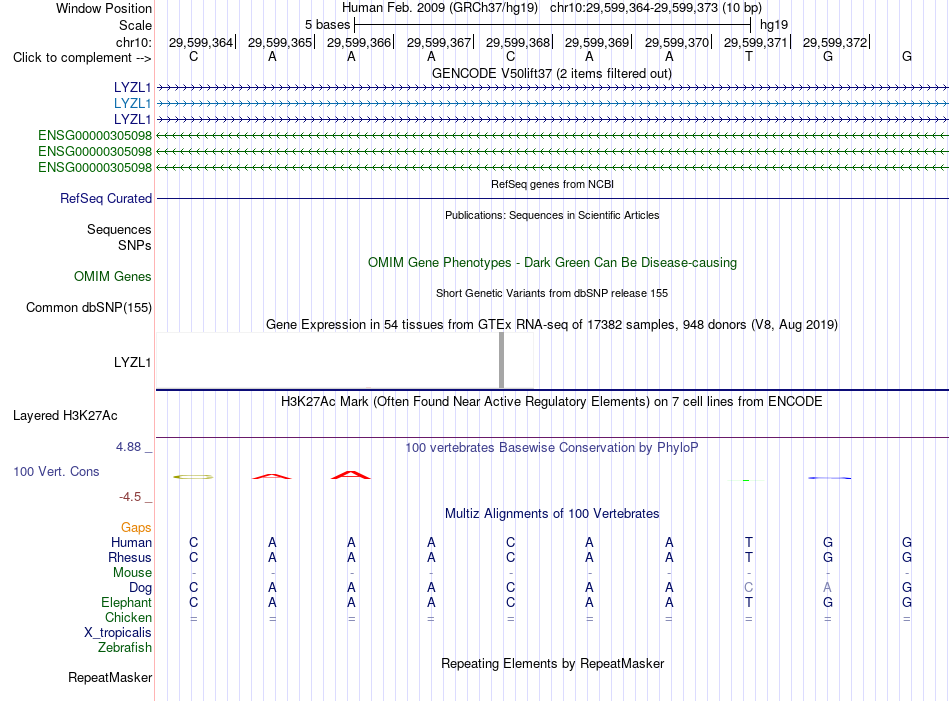Select the RepeatMasker track label
Viewport: 950px width, 701px height.
click(x=110, y=677)
